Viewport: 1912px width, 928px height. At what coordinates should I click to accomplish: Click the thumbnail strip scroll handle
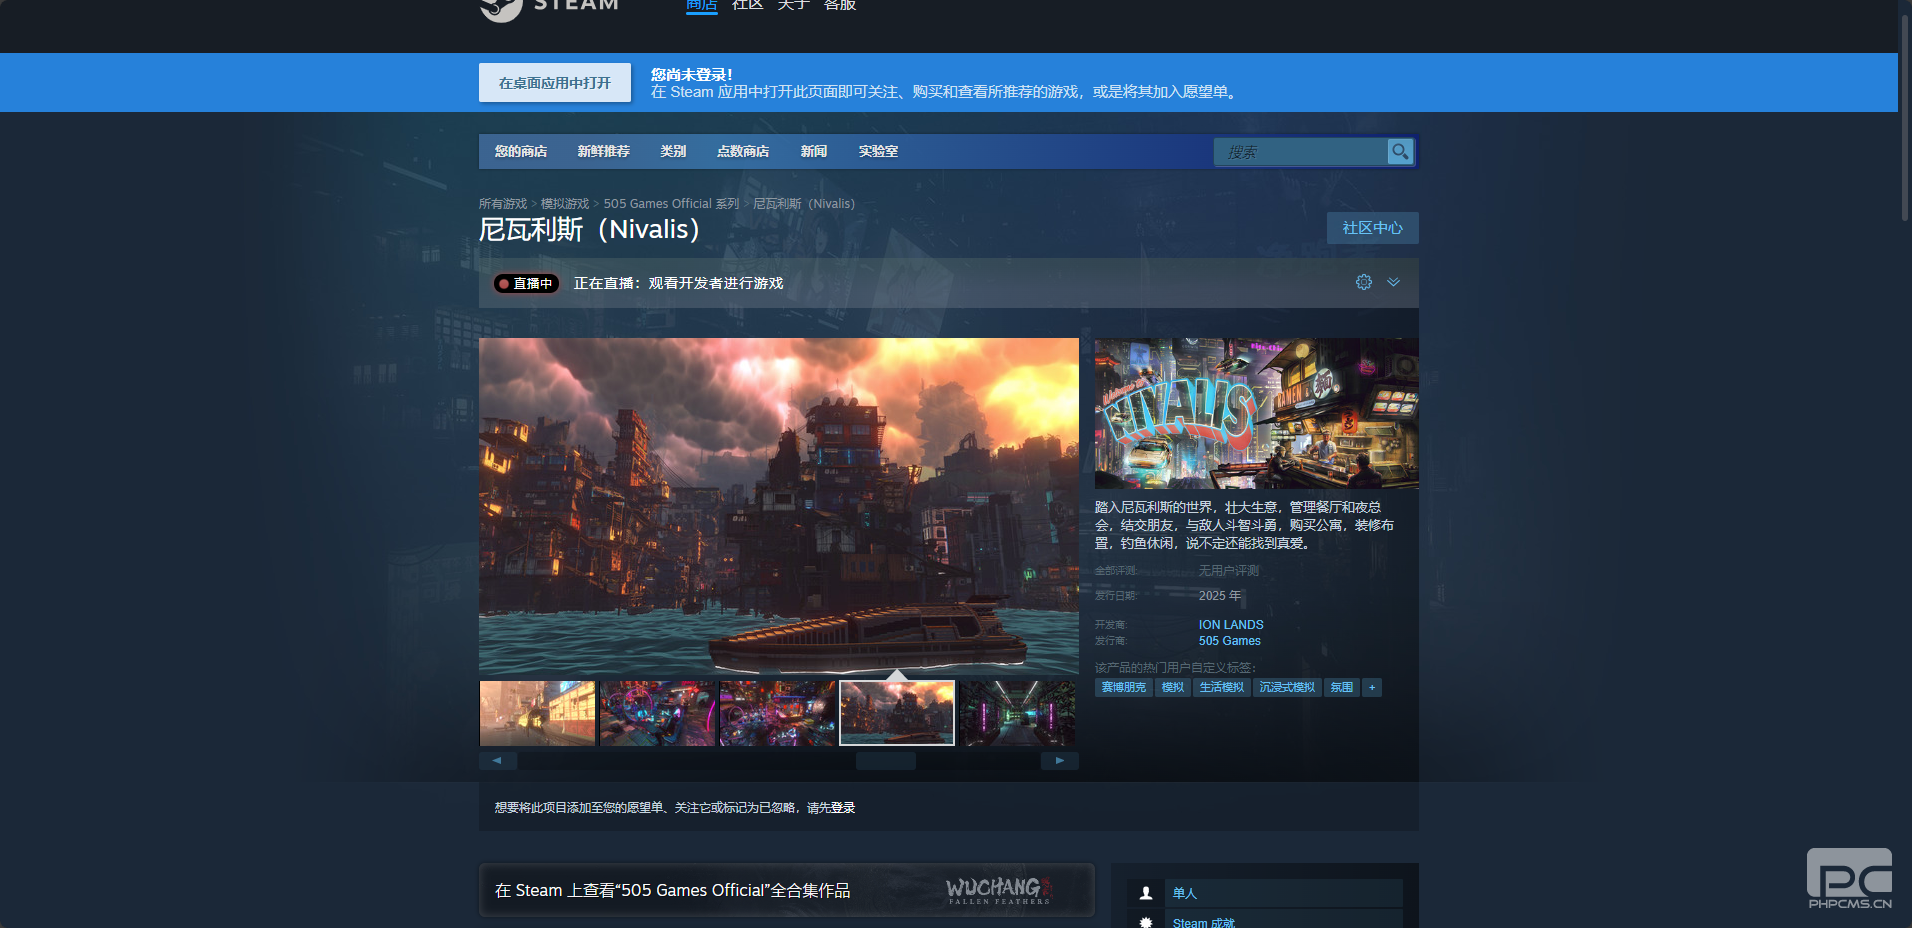tap(886, 761)
